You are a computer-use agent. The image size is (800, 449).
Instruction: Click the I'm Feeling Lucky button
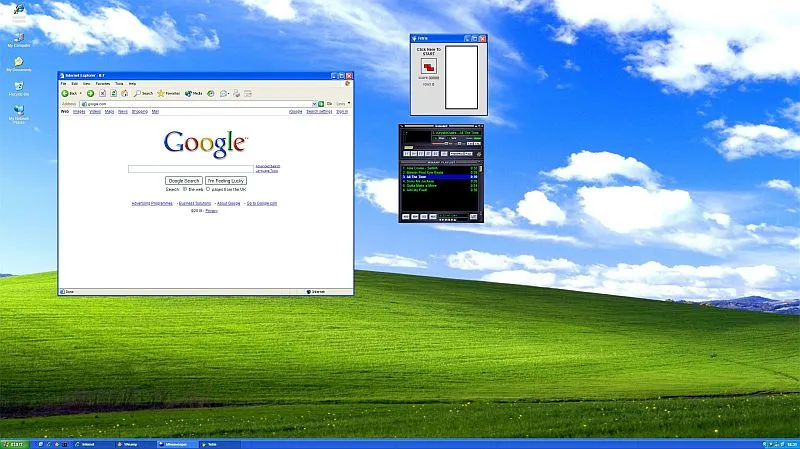226,181
